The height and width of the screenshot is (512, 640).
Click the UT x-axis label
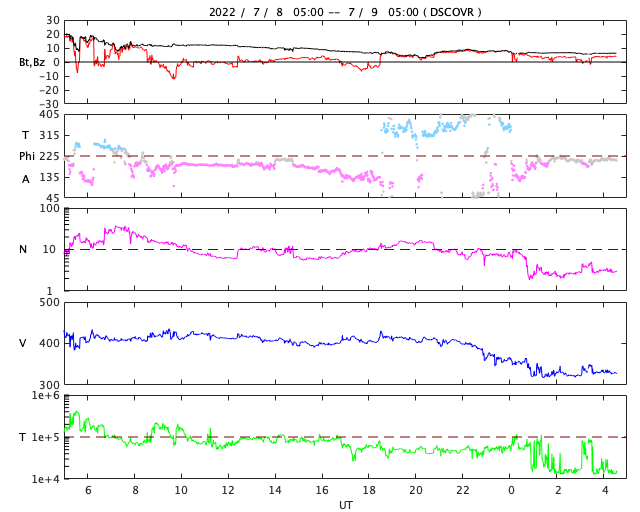345,505
